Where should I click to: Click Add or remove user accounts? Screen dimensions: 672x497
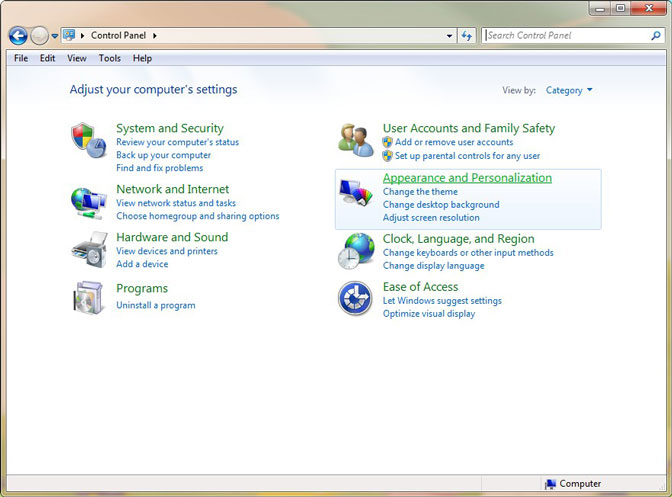454,142
